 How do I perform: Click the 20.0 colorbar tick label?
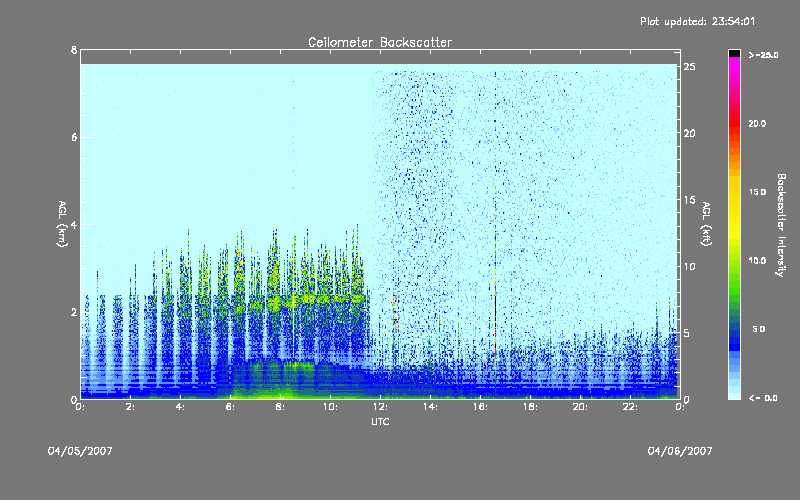(x=757, y=123)
